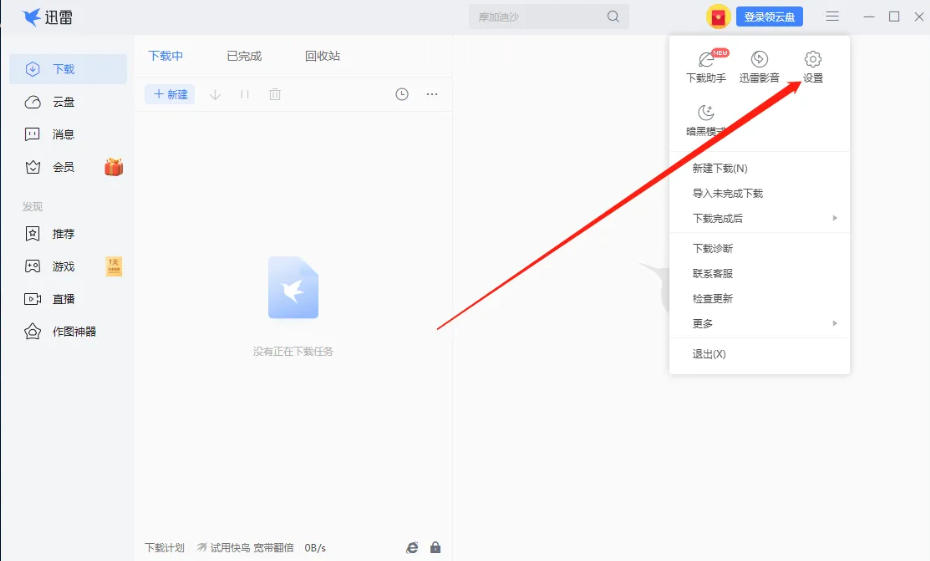
Task: Click 下载计划 in status bar
Action: (164, 547)
